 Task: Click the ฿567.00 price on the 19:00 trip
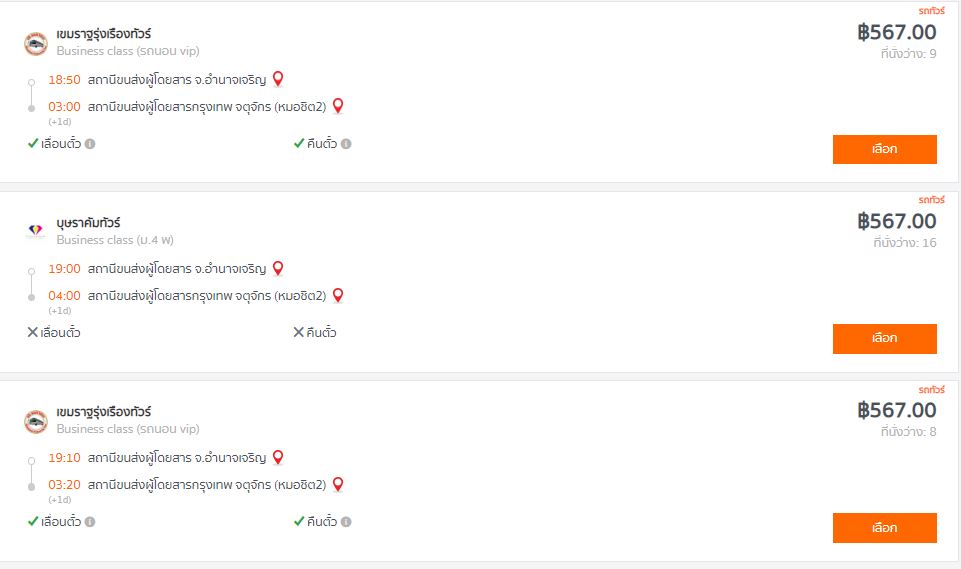[897, 221]
